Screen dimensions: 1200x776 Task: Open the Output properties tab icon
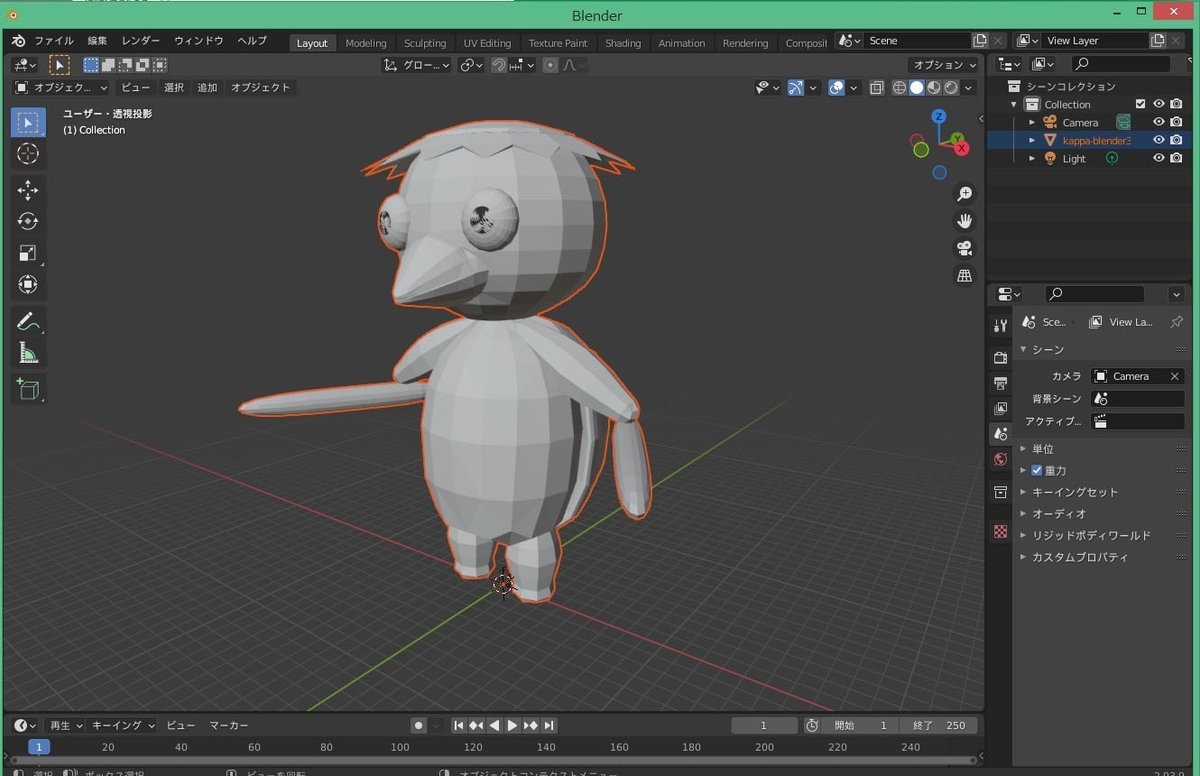click(1000, 383)
